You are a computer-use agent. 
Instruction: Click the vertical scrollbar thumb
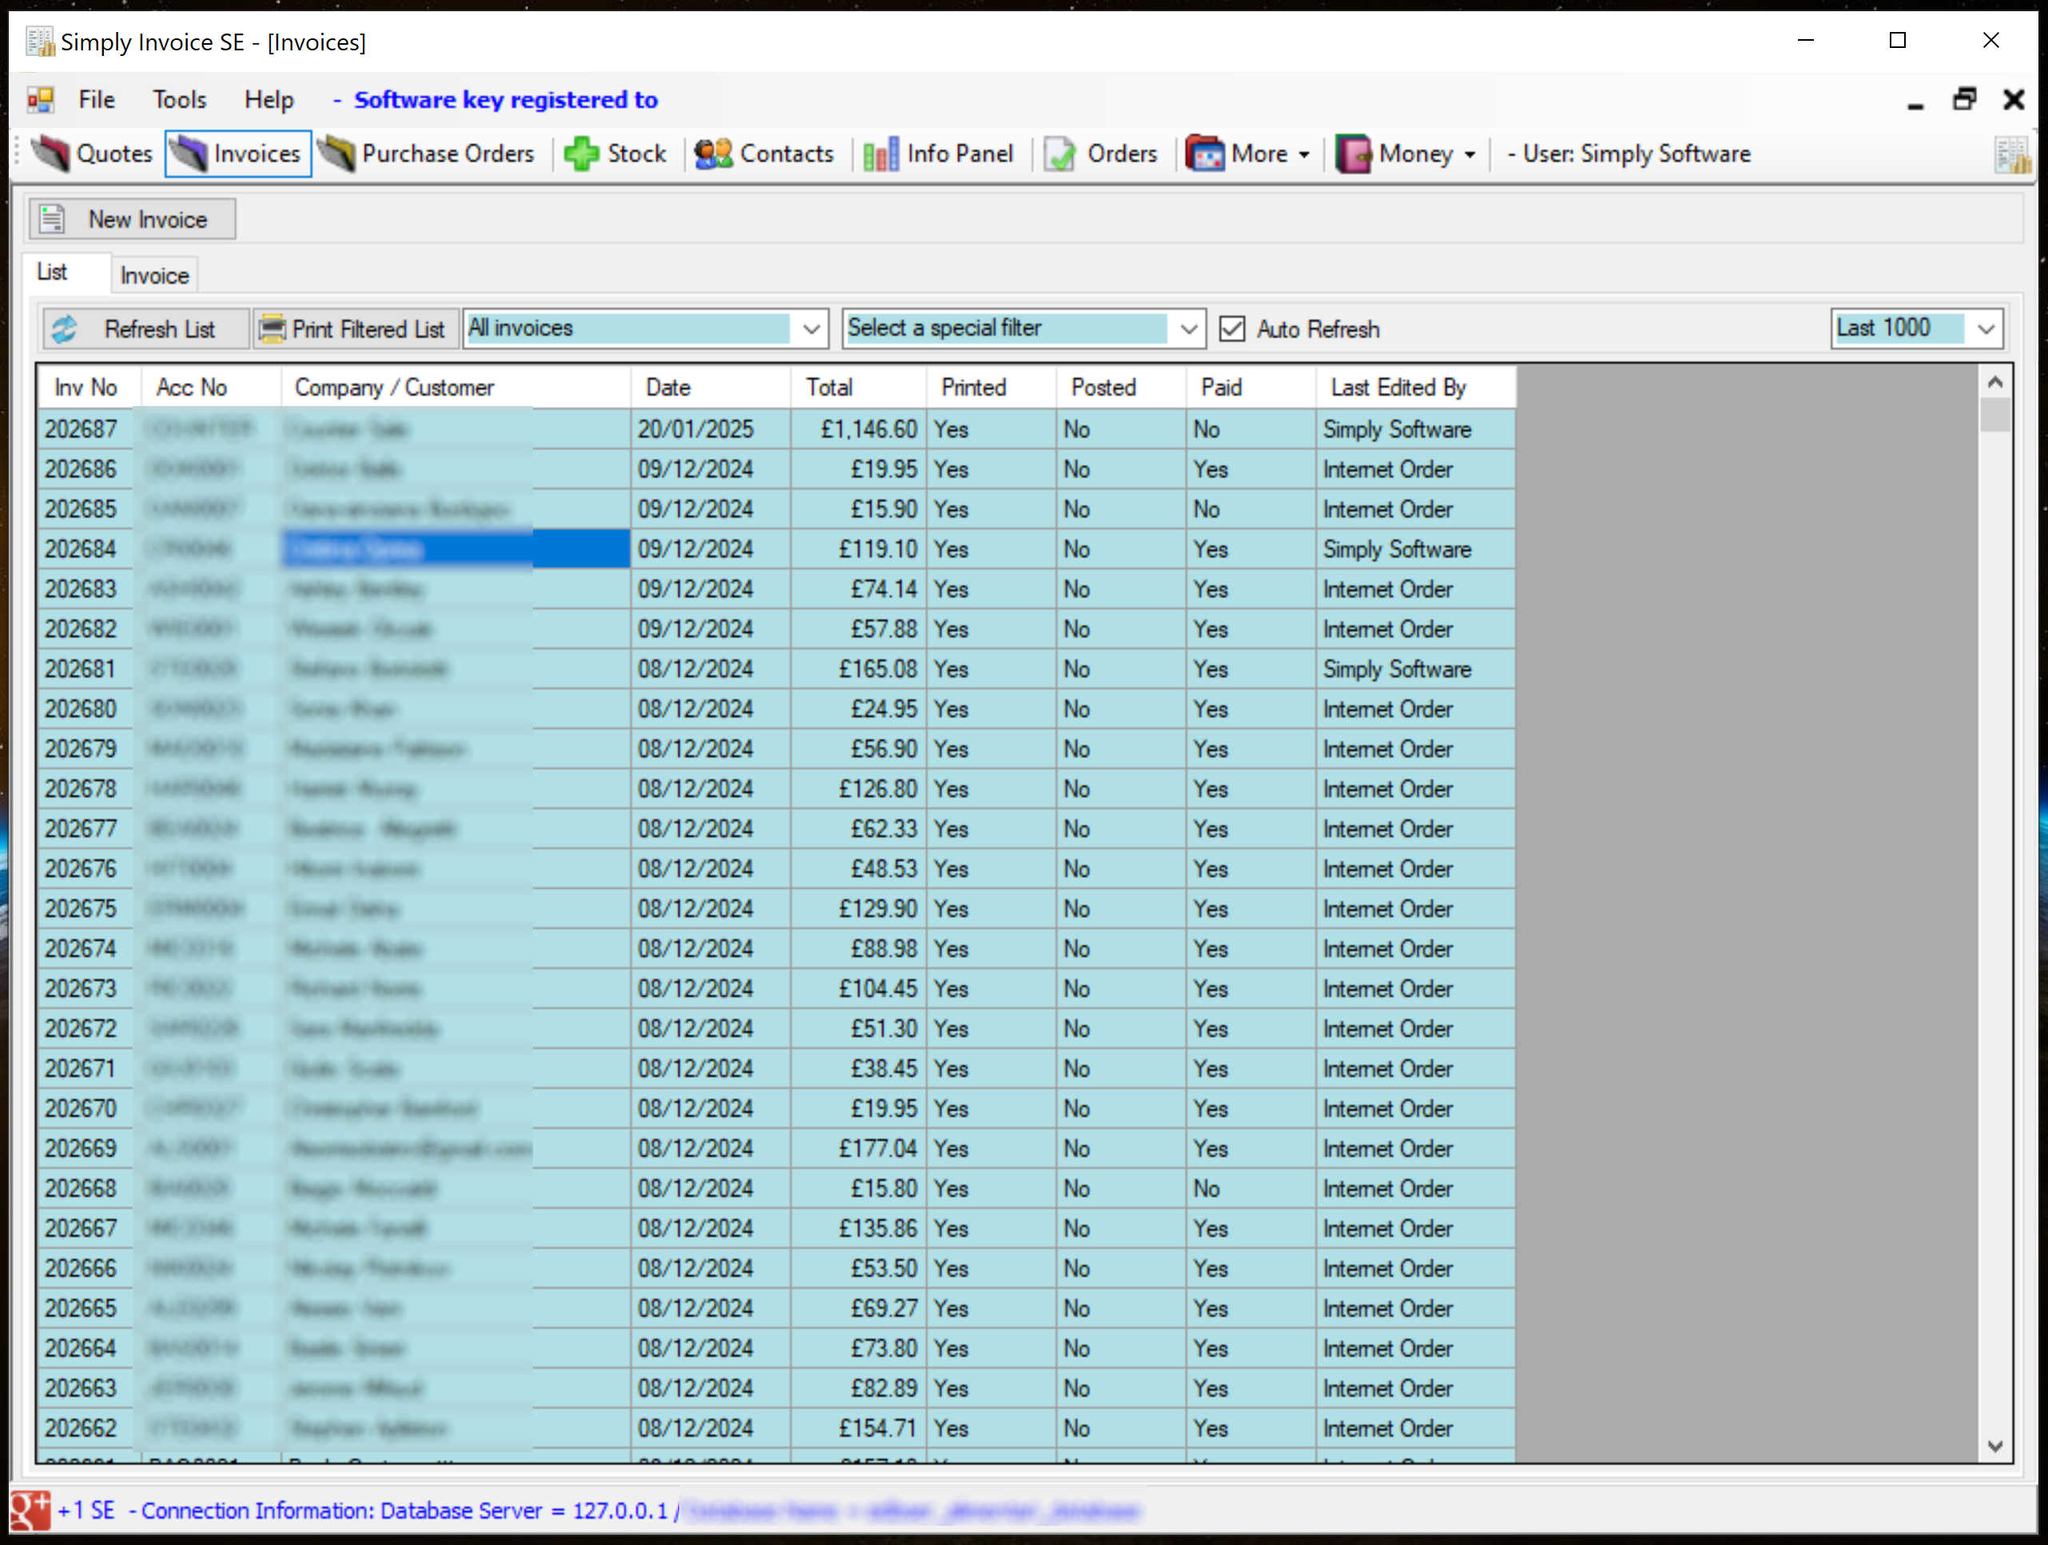click(x=1995, y=414)
